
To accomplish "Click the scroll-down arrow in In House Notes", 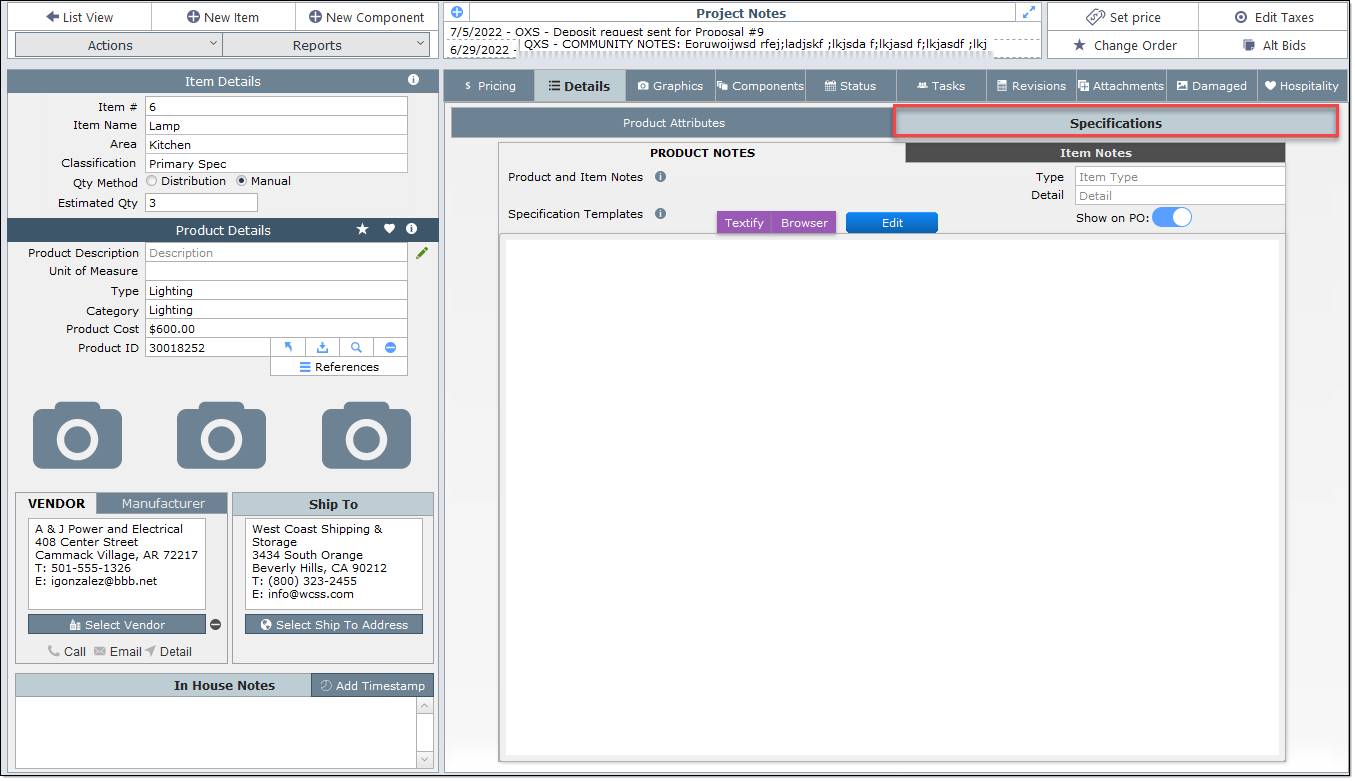I will 424,762.
